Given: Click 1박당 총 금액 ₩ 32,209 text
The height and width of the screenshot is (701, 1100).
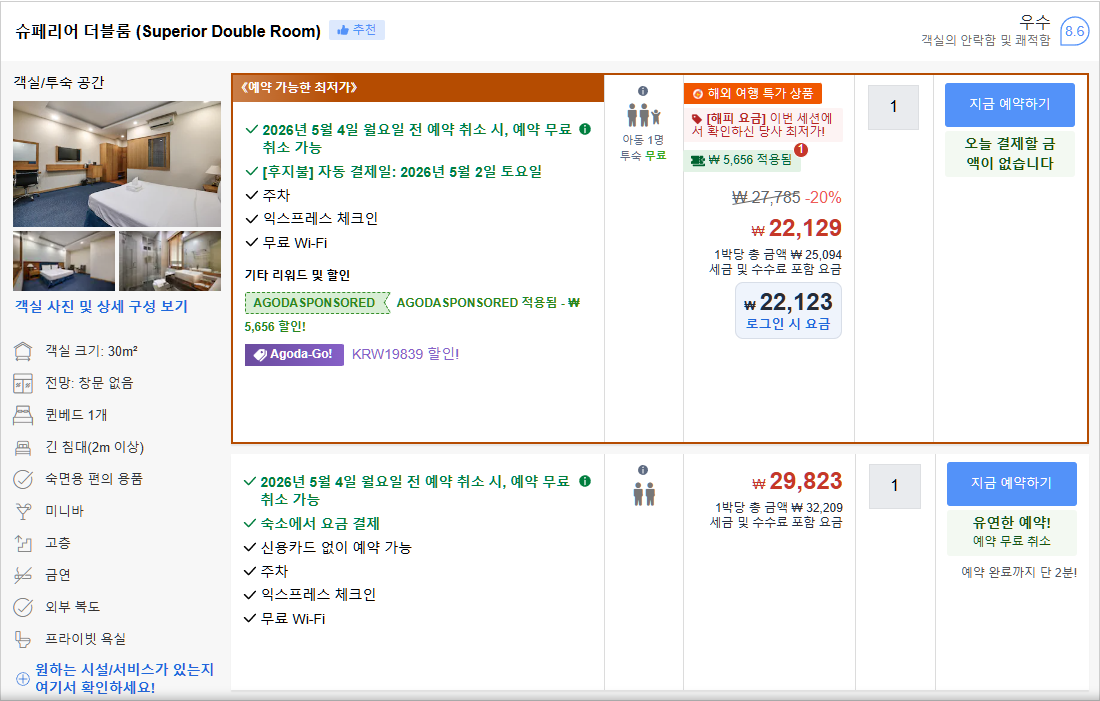Looking at the screenshot, I should [779, 507].
